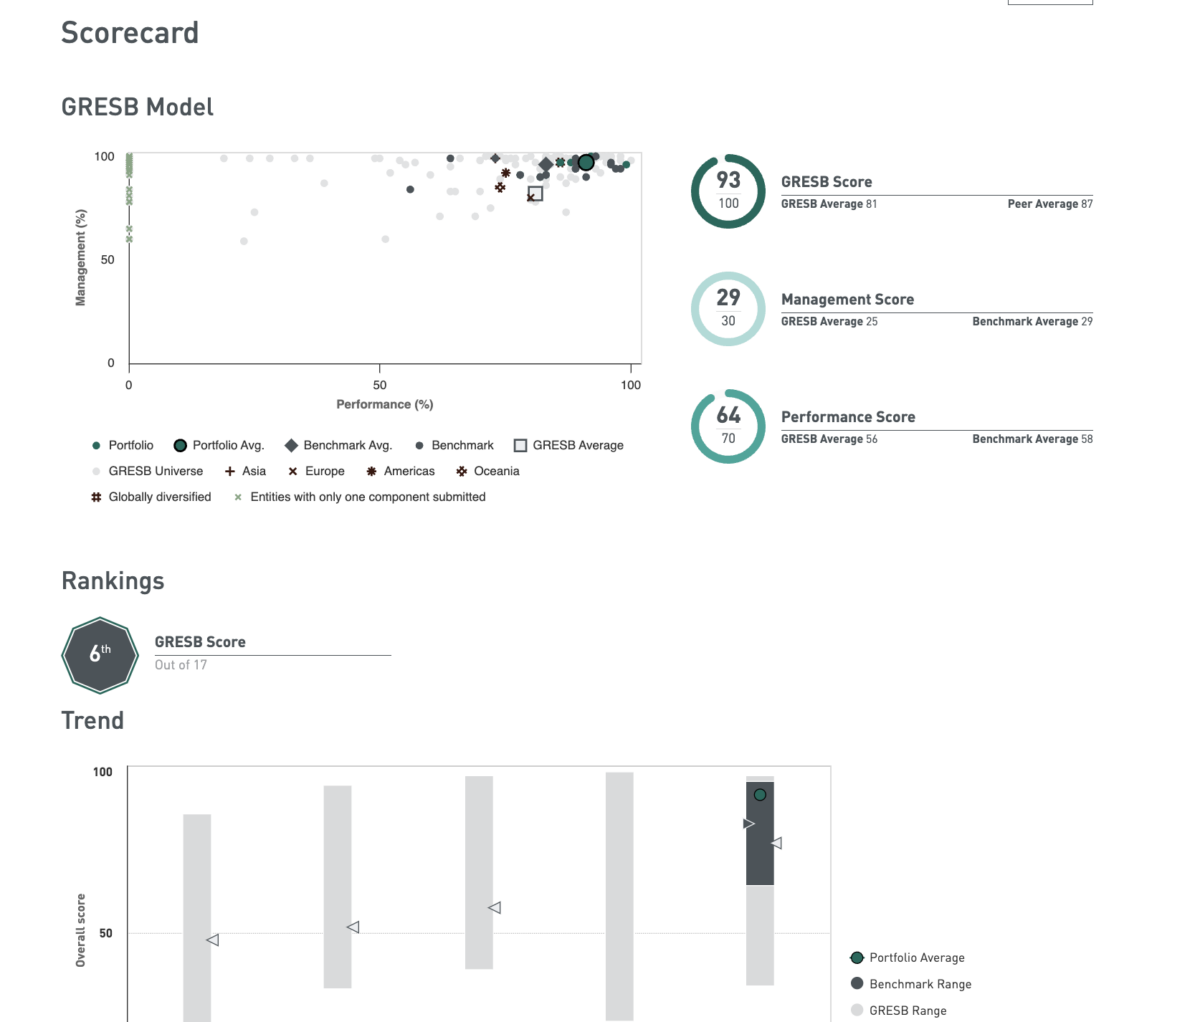Toggle the GRESB Range trend legend entry
Image resolution: width=1200 pixels, height=1022 pixels.
(x=898, y=1010)
